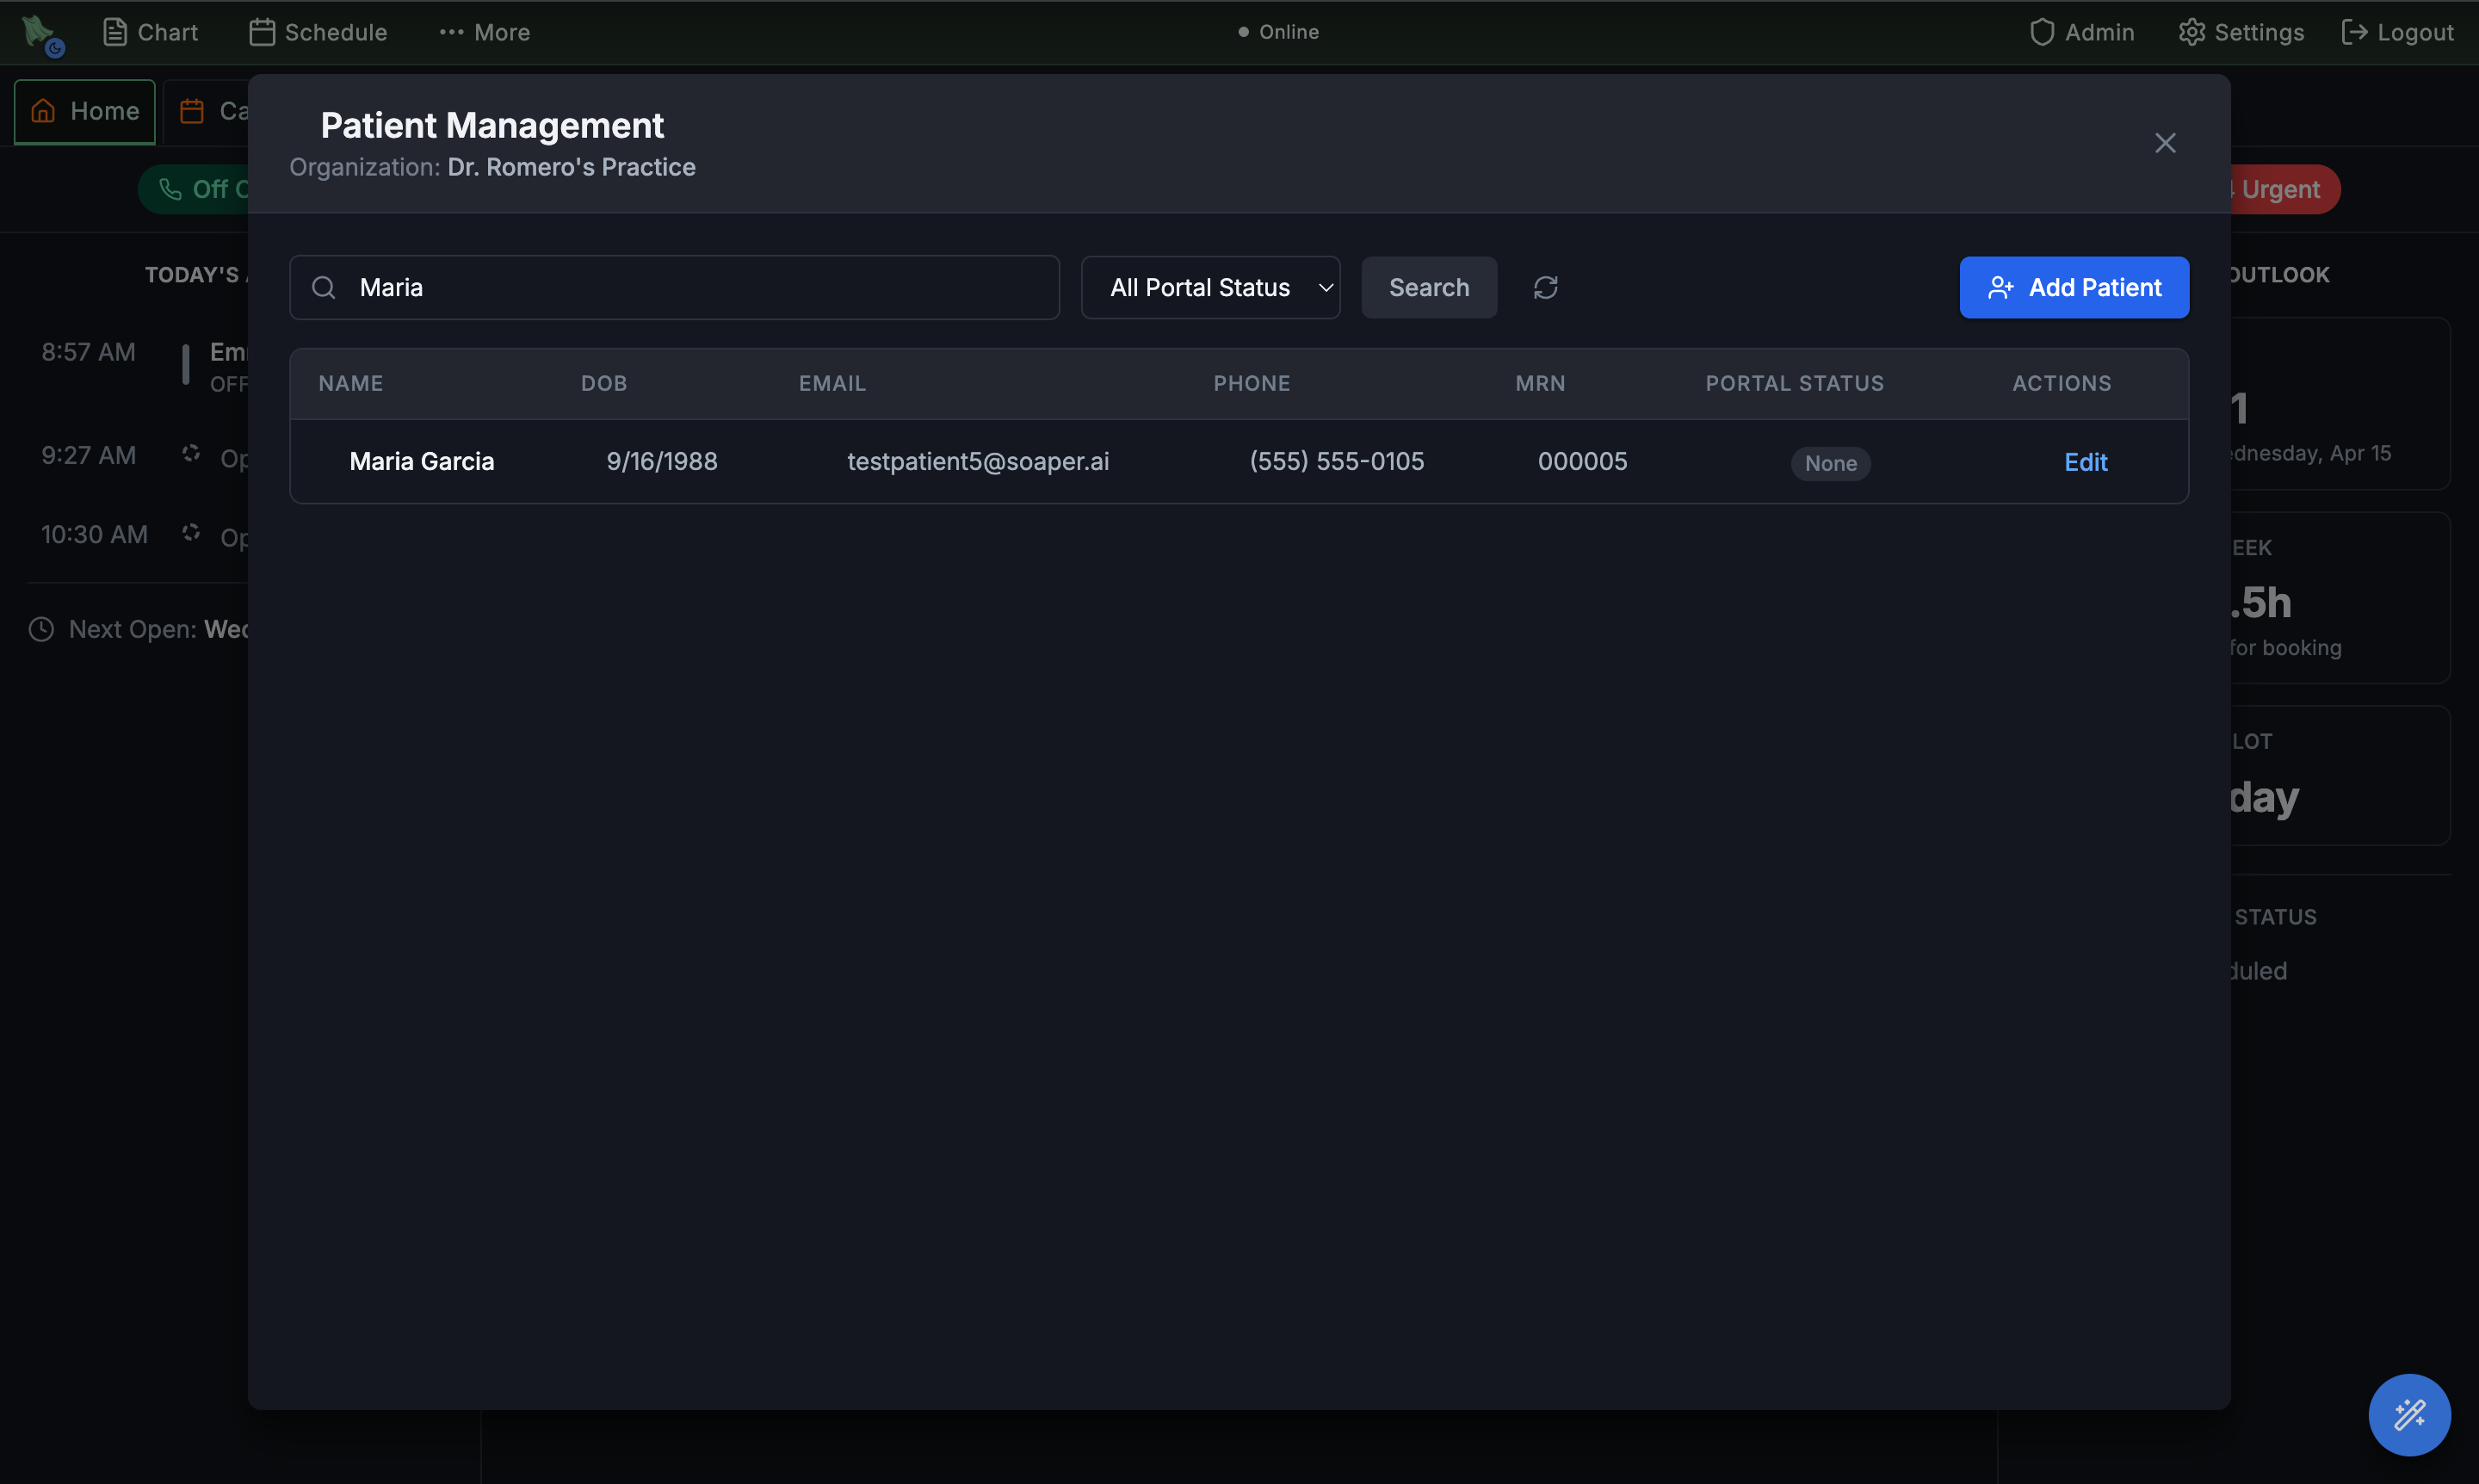Viewport: 2479px width, 1484px height.
Task: Click the MRN value 000005
Action: [1583, 461]
